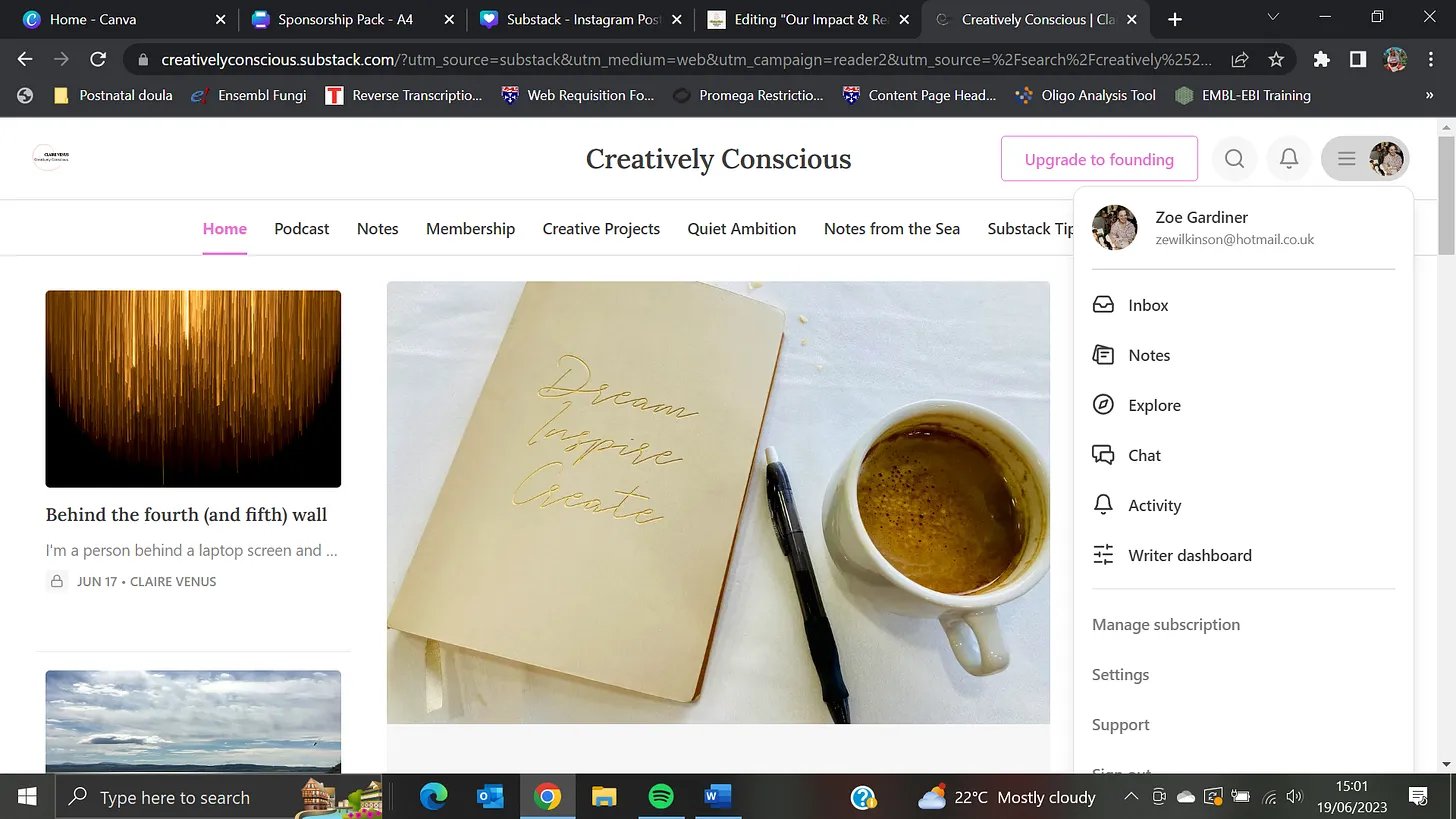This screenshot has height=819, width=1456.
Task: Select the Creative Projects tab
Action: point(601,228)
